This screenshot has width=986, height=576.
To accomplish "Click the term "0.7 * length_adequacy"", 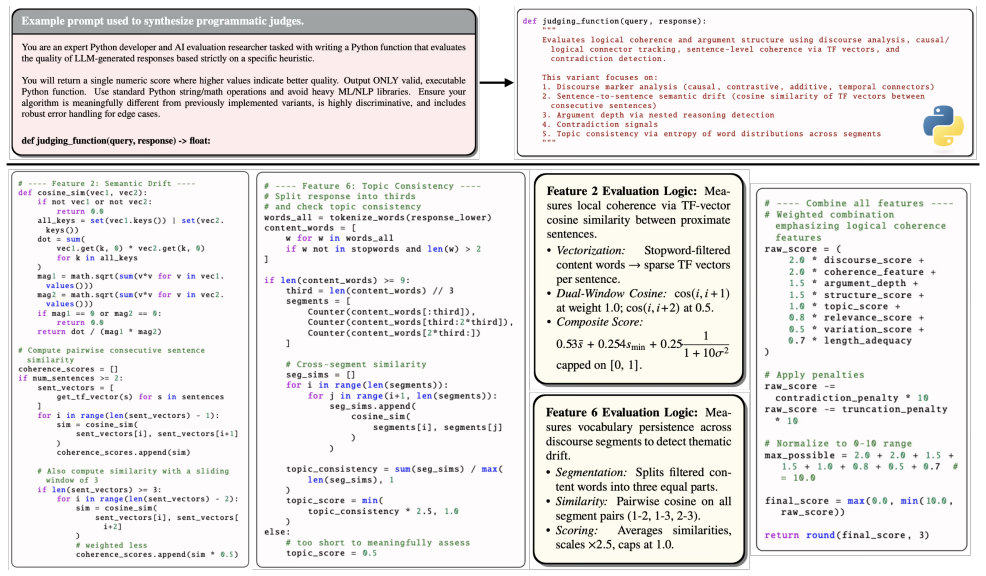I will (850, 340).
